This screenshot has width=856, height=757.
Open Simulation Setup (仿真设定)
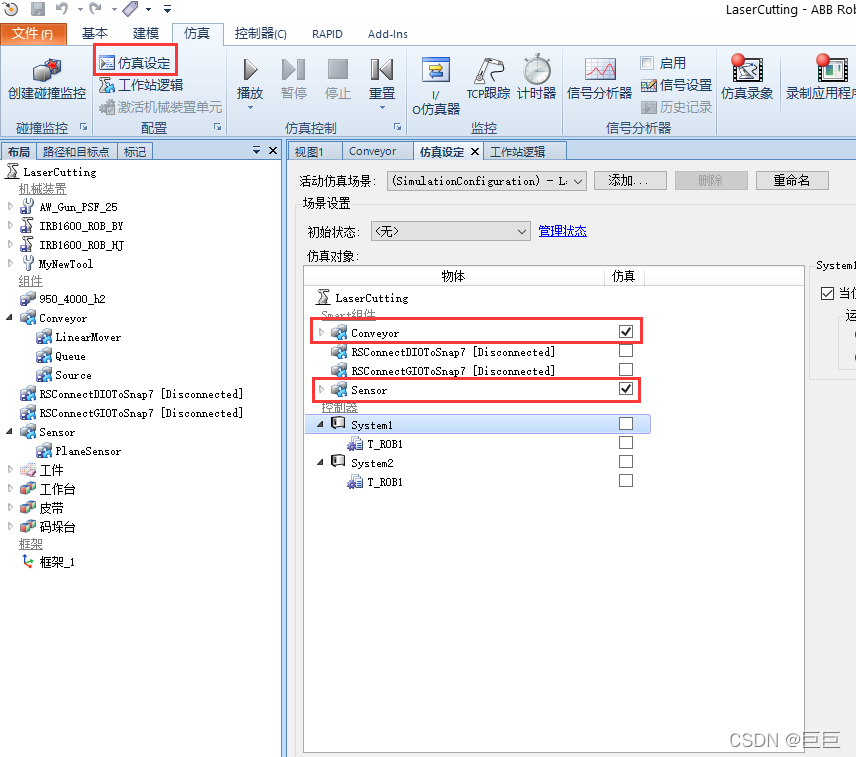pyautogui.click(x=135, y=63)
